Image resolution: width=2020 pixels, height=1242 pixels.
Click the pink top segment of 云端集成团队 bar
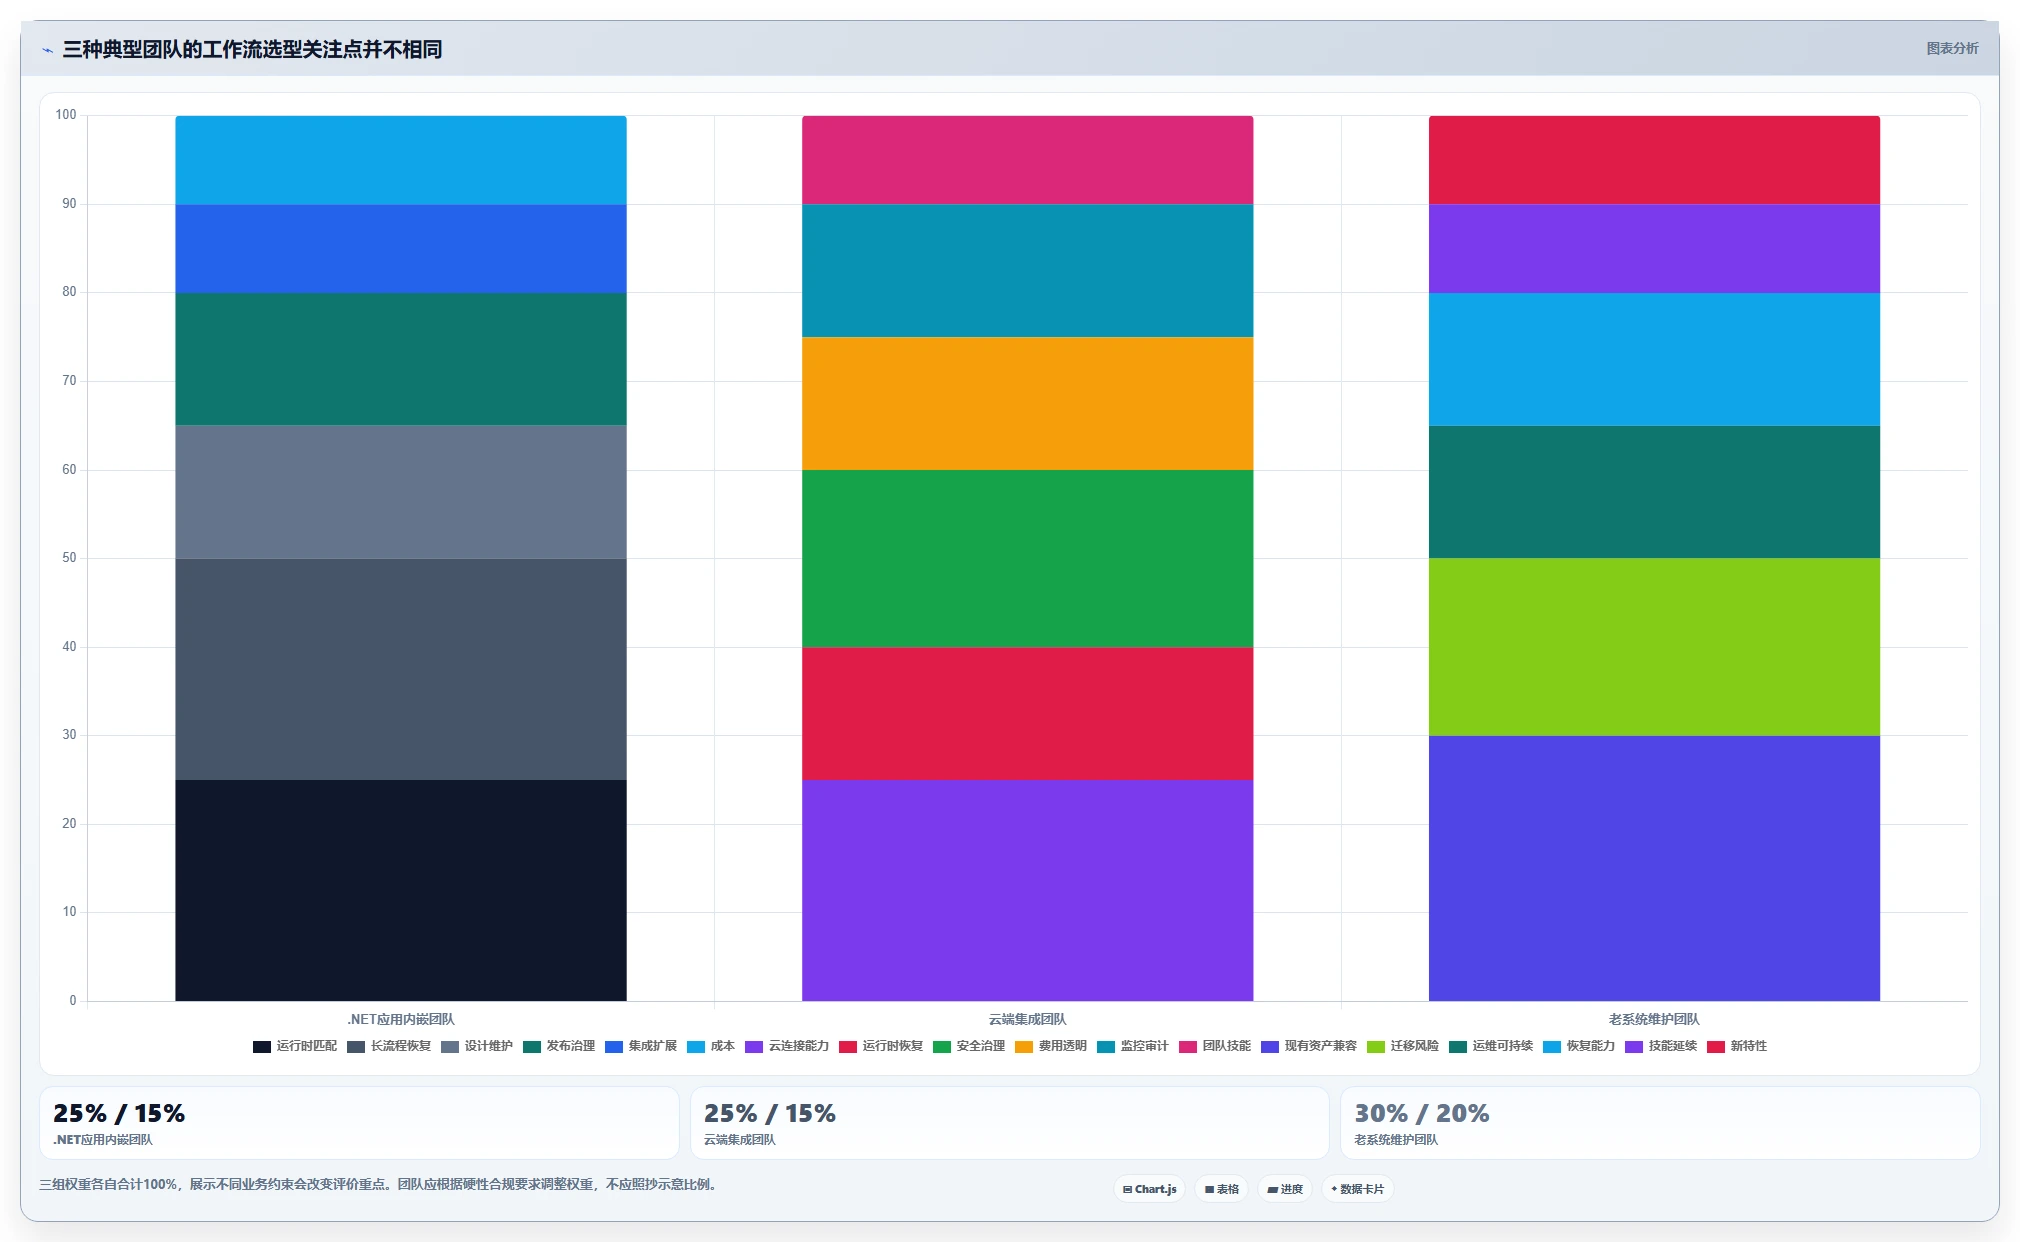(1027, 160)
